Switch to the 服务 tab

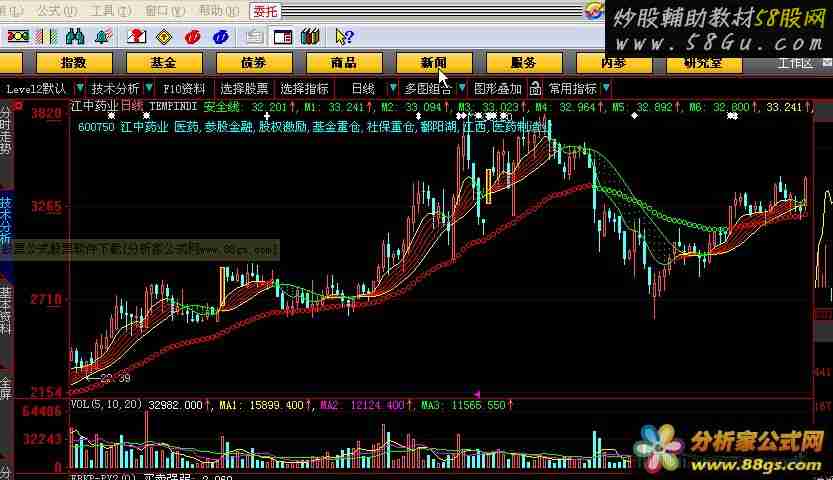pyautogui.click(x=524, y=63)
